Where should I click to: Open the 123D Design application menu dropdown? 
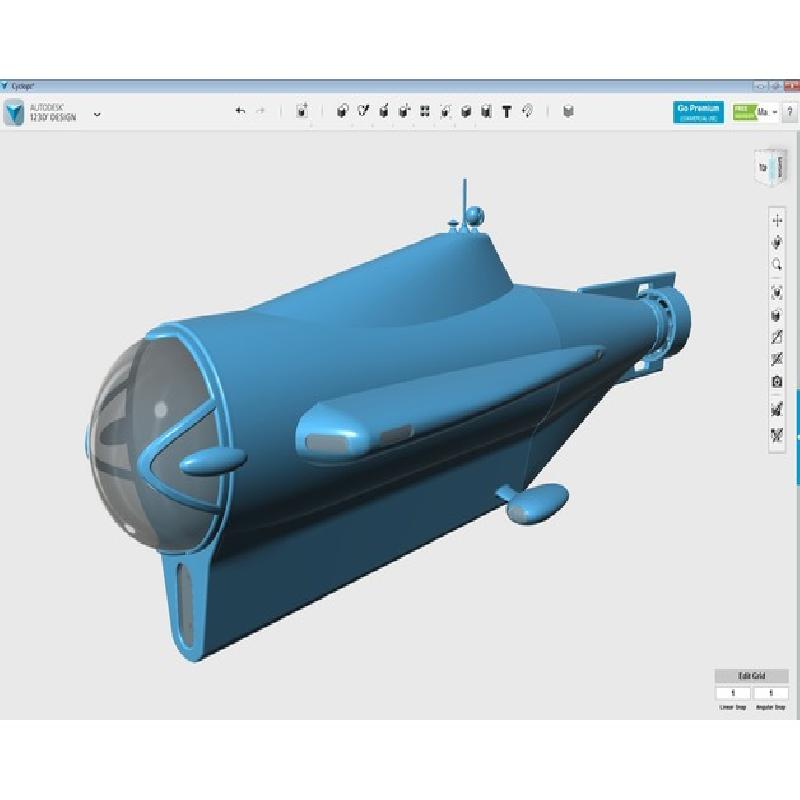click(x=97, y=113)
